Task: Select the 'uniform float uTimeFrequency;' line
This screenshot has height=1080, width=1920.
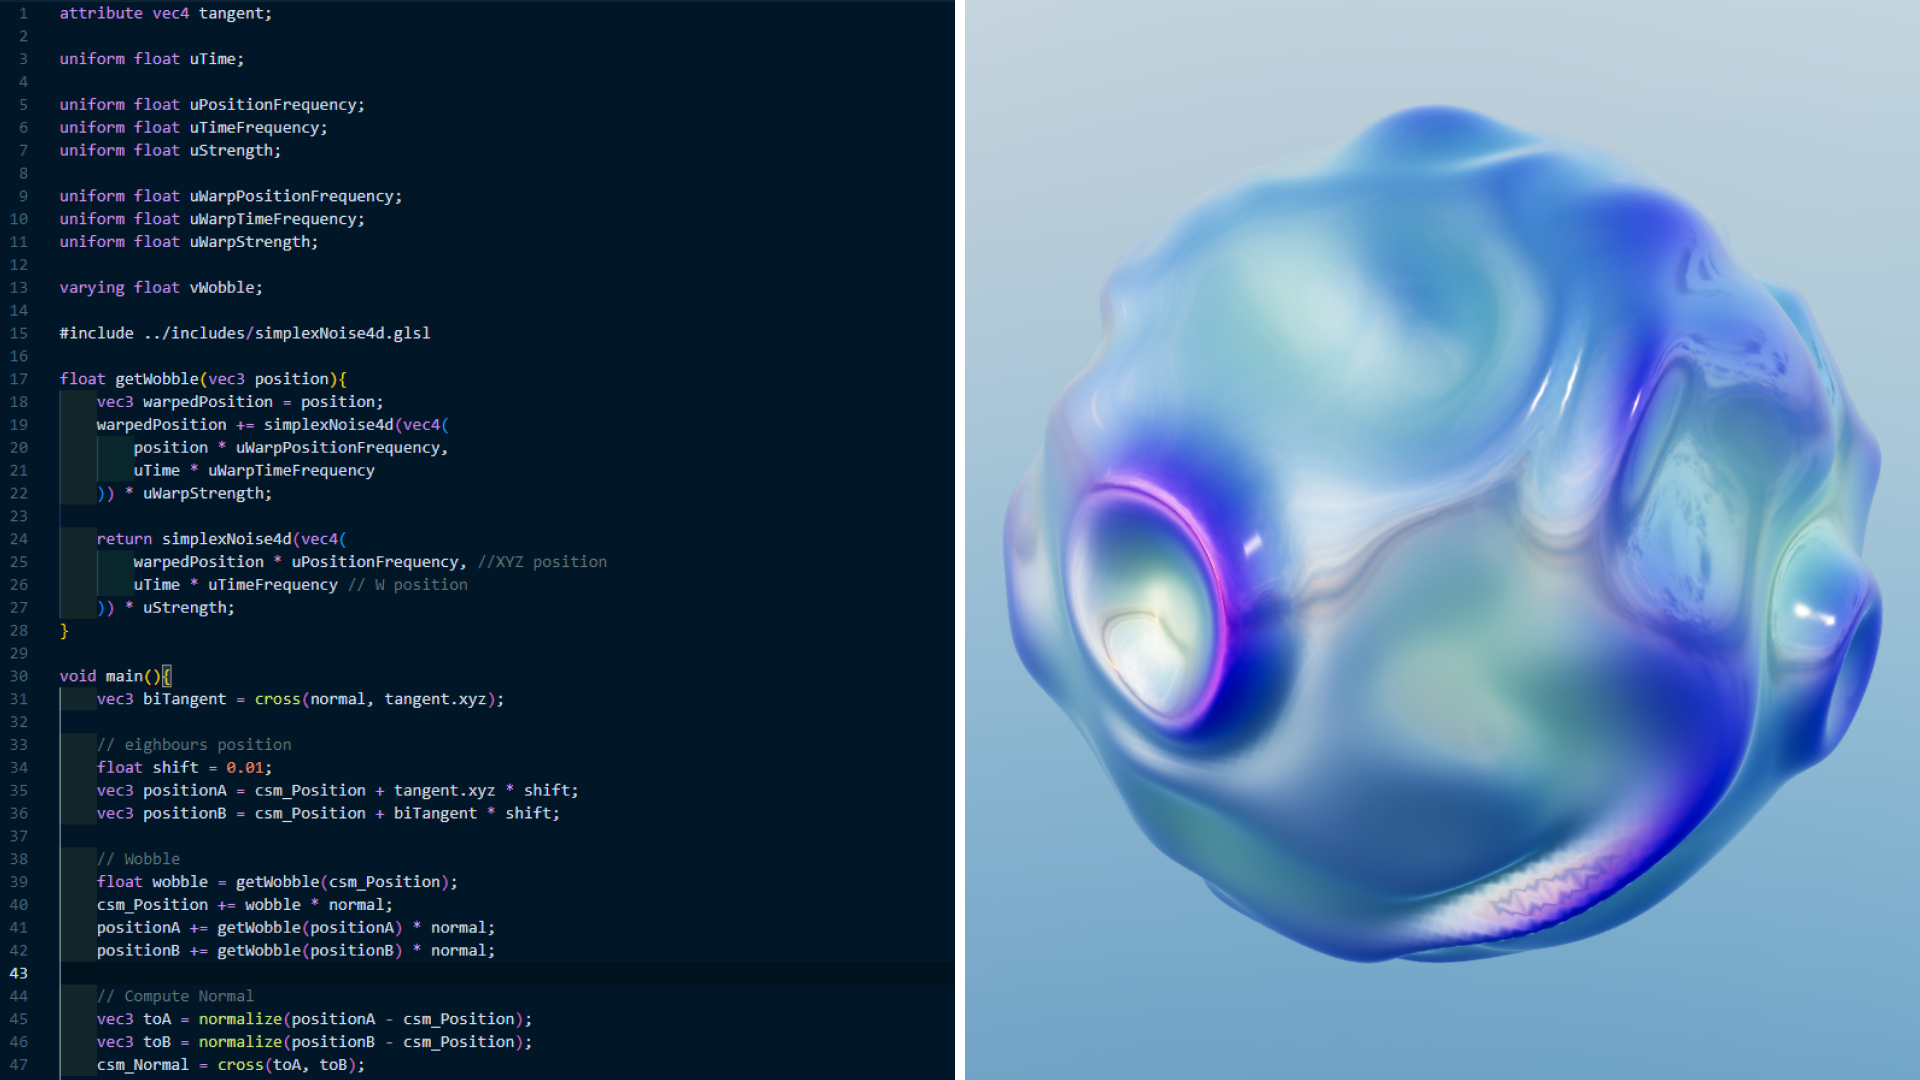Action: 193,128
